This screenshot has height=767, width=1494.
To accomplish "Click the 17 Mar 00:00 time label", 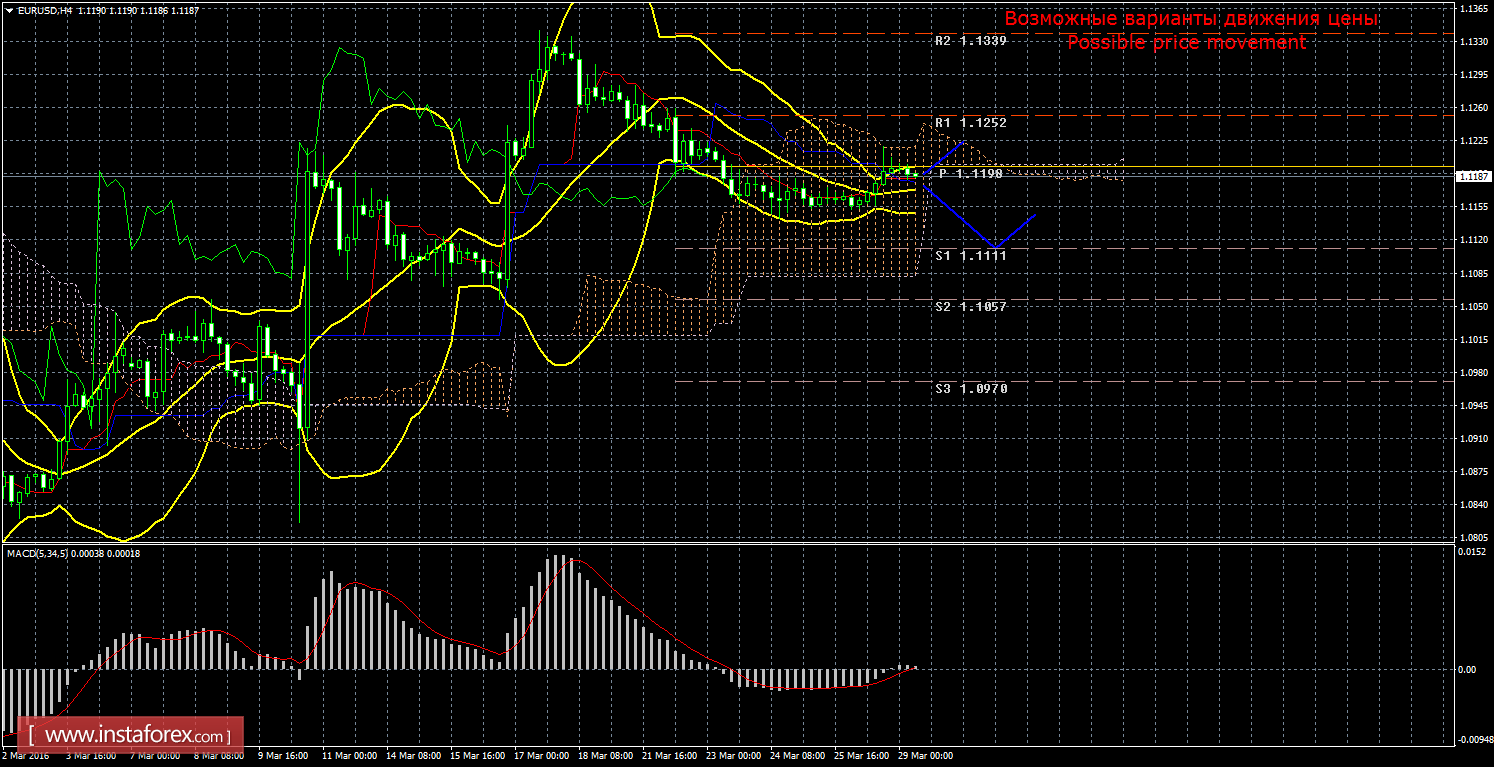I will click(x=544, y=756).
